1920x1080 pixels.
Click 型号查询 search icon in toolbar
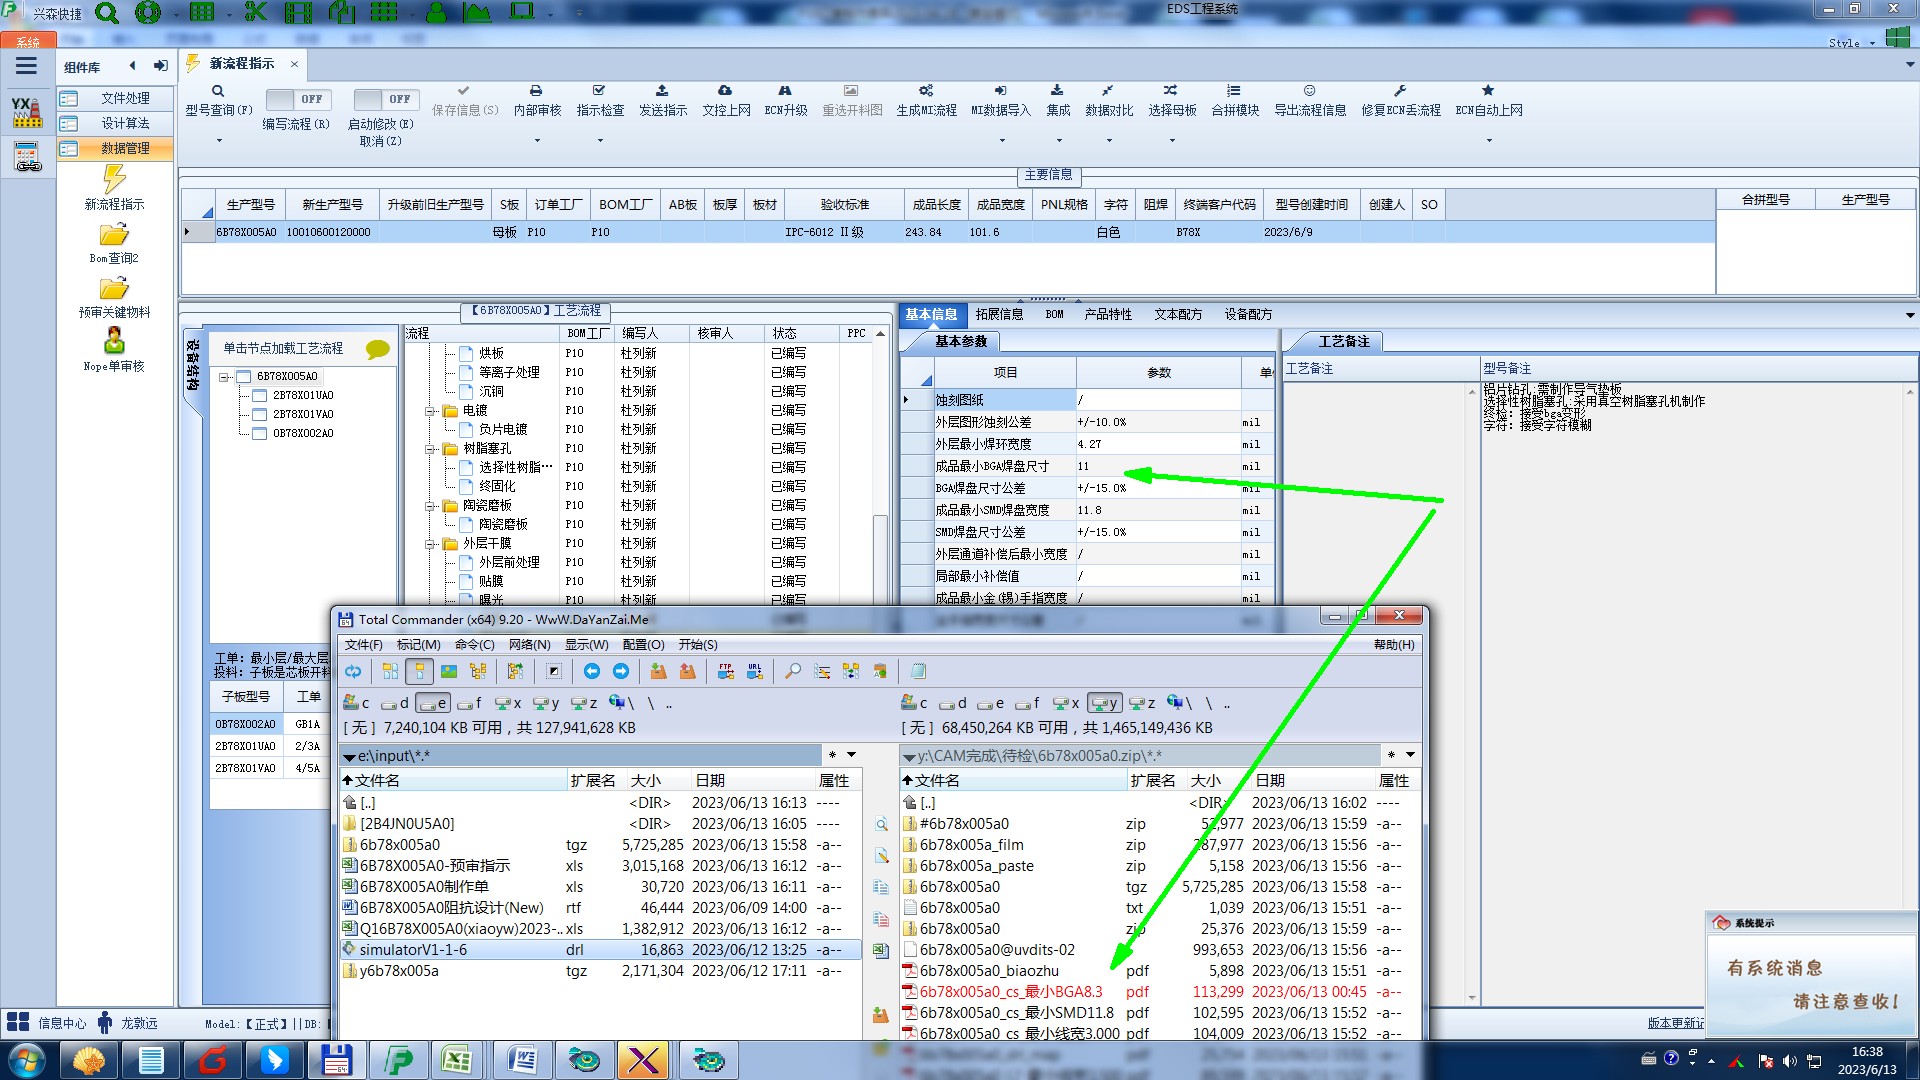tap(217, 91)
